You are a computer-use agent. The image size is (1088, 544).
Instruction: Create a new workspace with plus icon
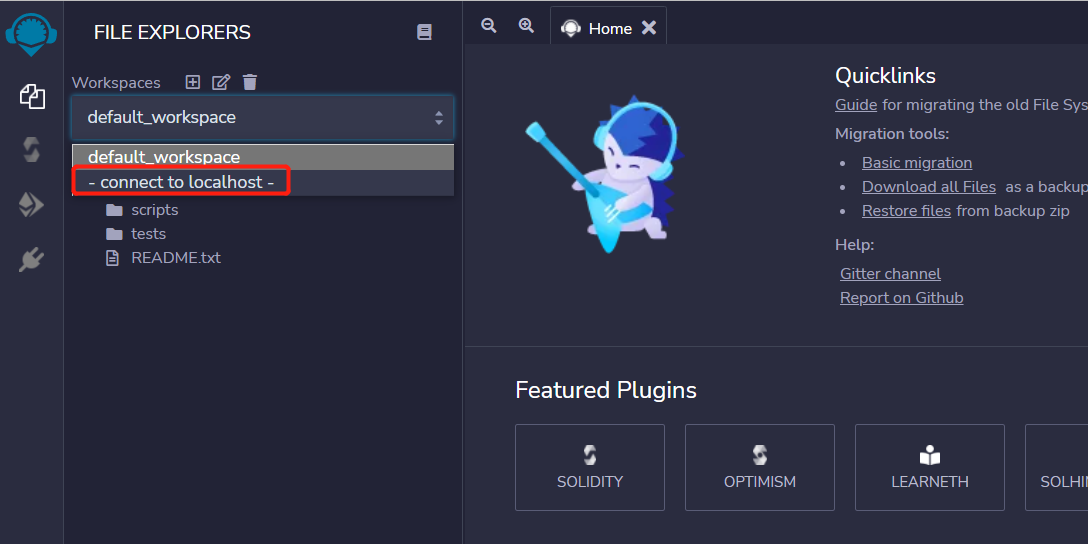click(x=193, y=82)
